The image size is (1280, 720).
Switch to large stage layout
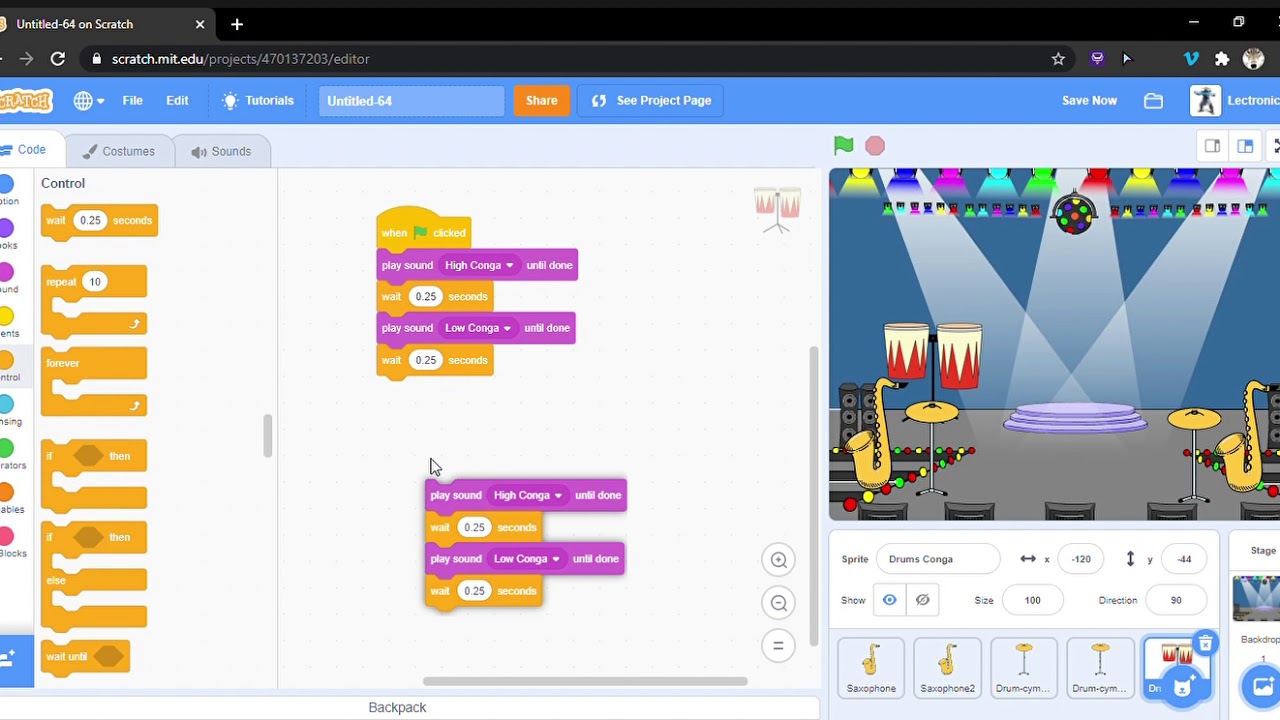1245,146
